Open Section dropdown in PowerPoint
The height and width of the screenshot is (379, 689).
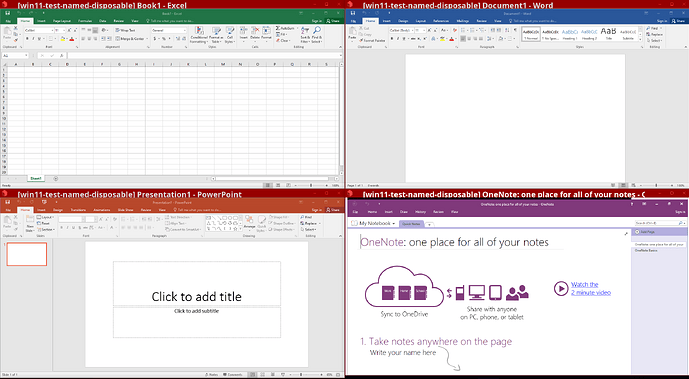pyautogui.click(x=46, y=229)
